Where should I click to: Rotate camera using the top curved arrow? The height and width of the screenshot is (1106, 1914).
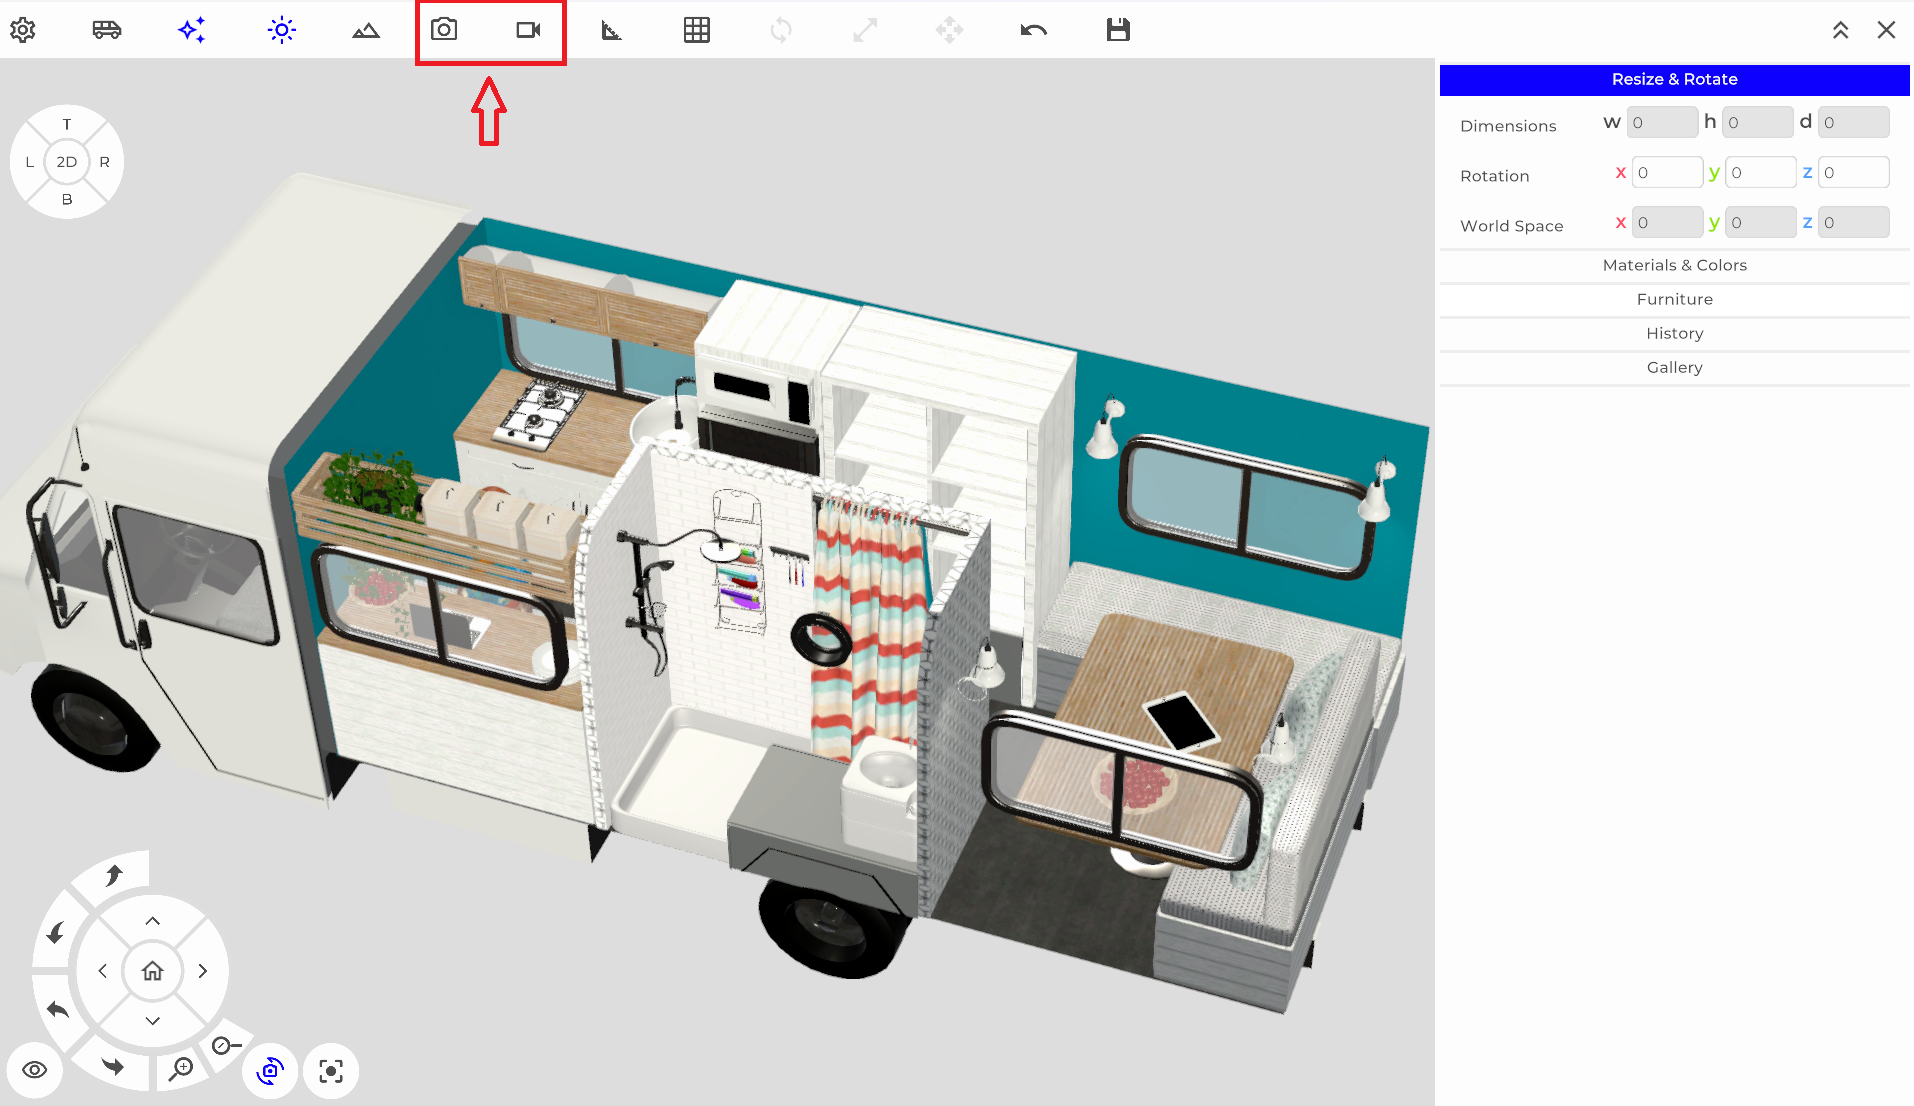(x=114, y=875)
